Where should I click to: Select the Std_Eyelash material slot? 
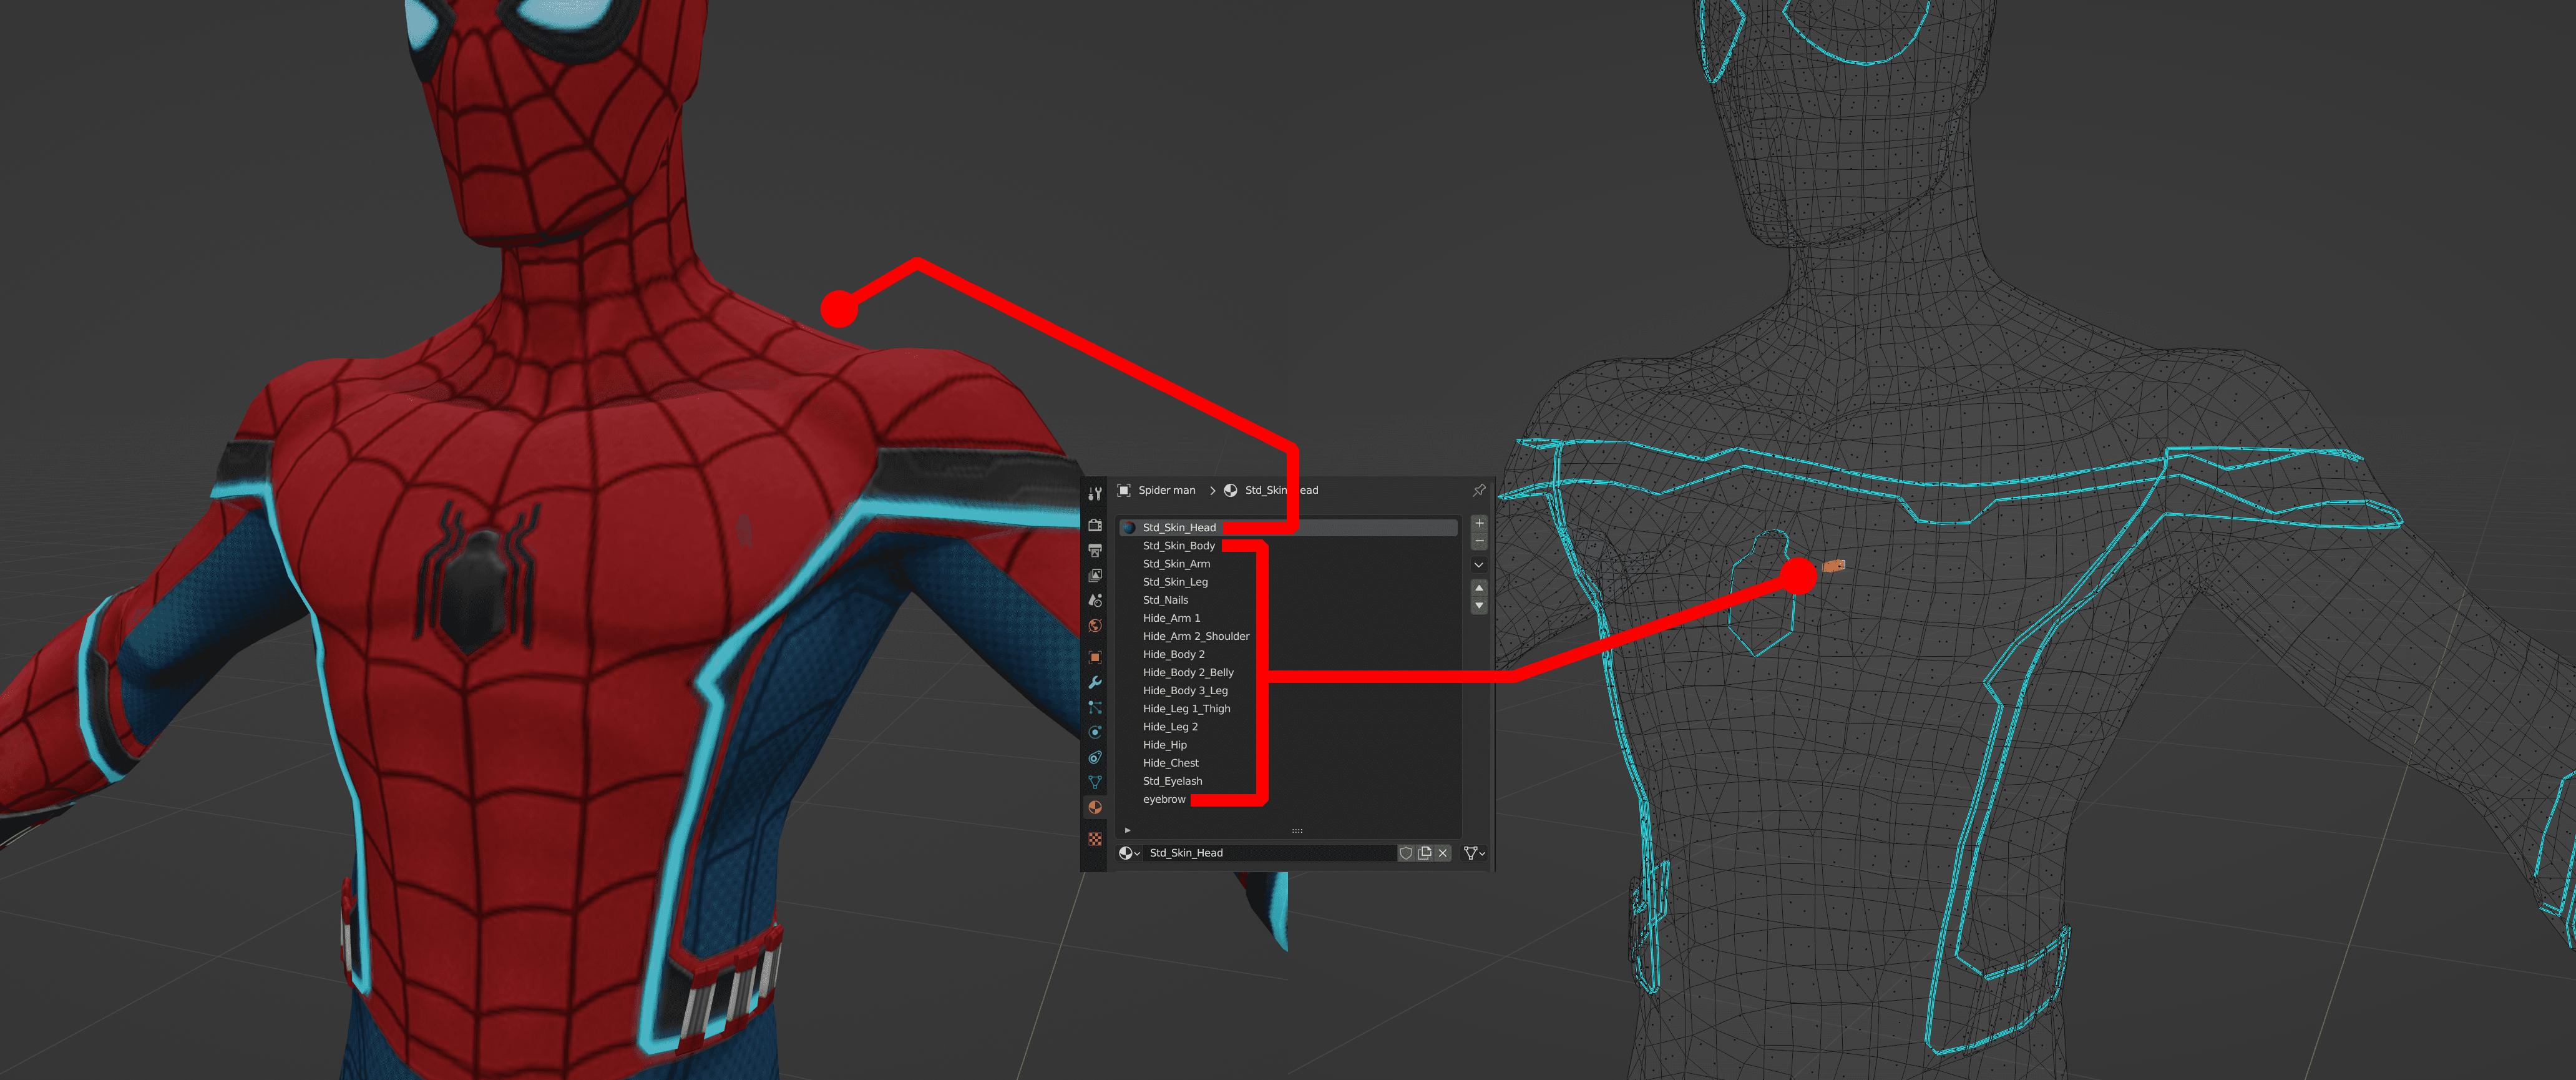1288,780
